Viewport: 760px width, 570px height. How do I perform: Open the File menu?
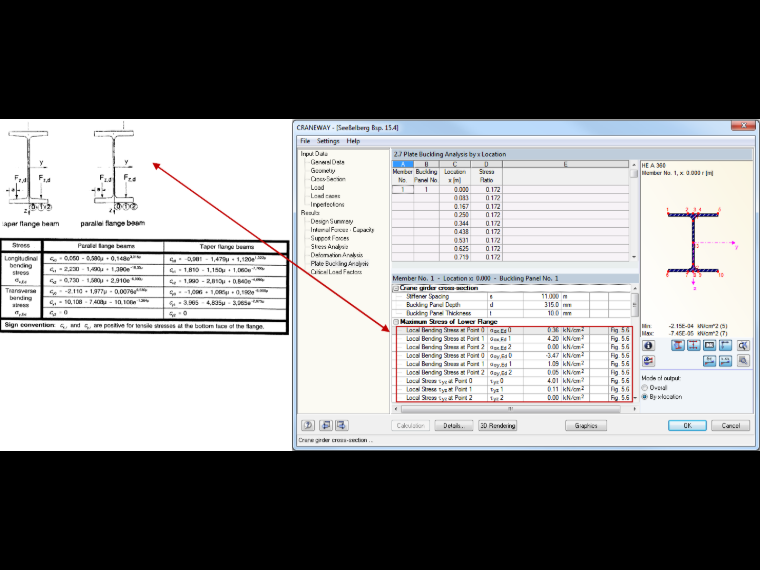pyautogui.click(x=305, y=141)
